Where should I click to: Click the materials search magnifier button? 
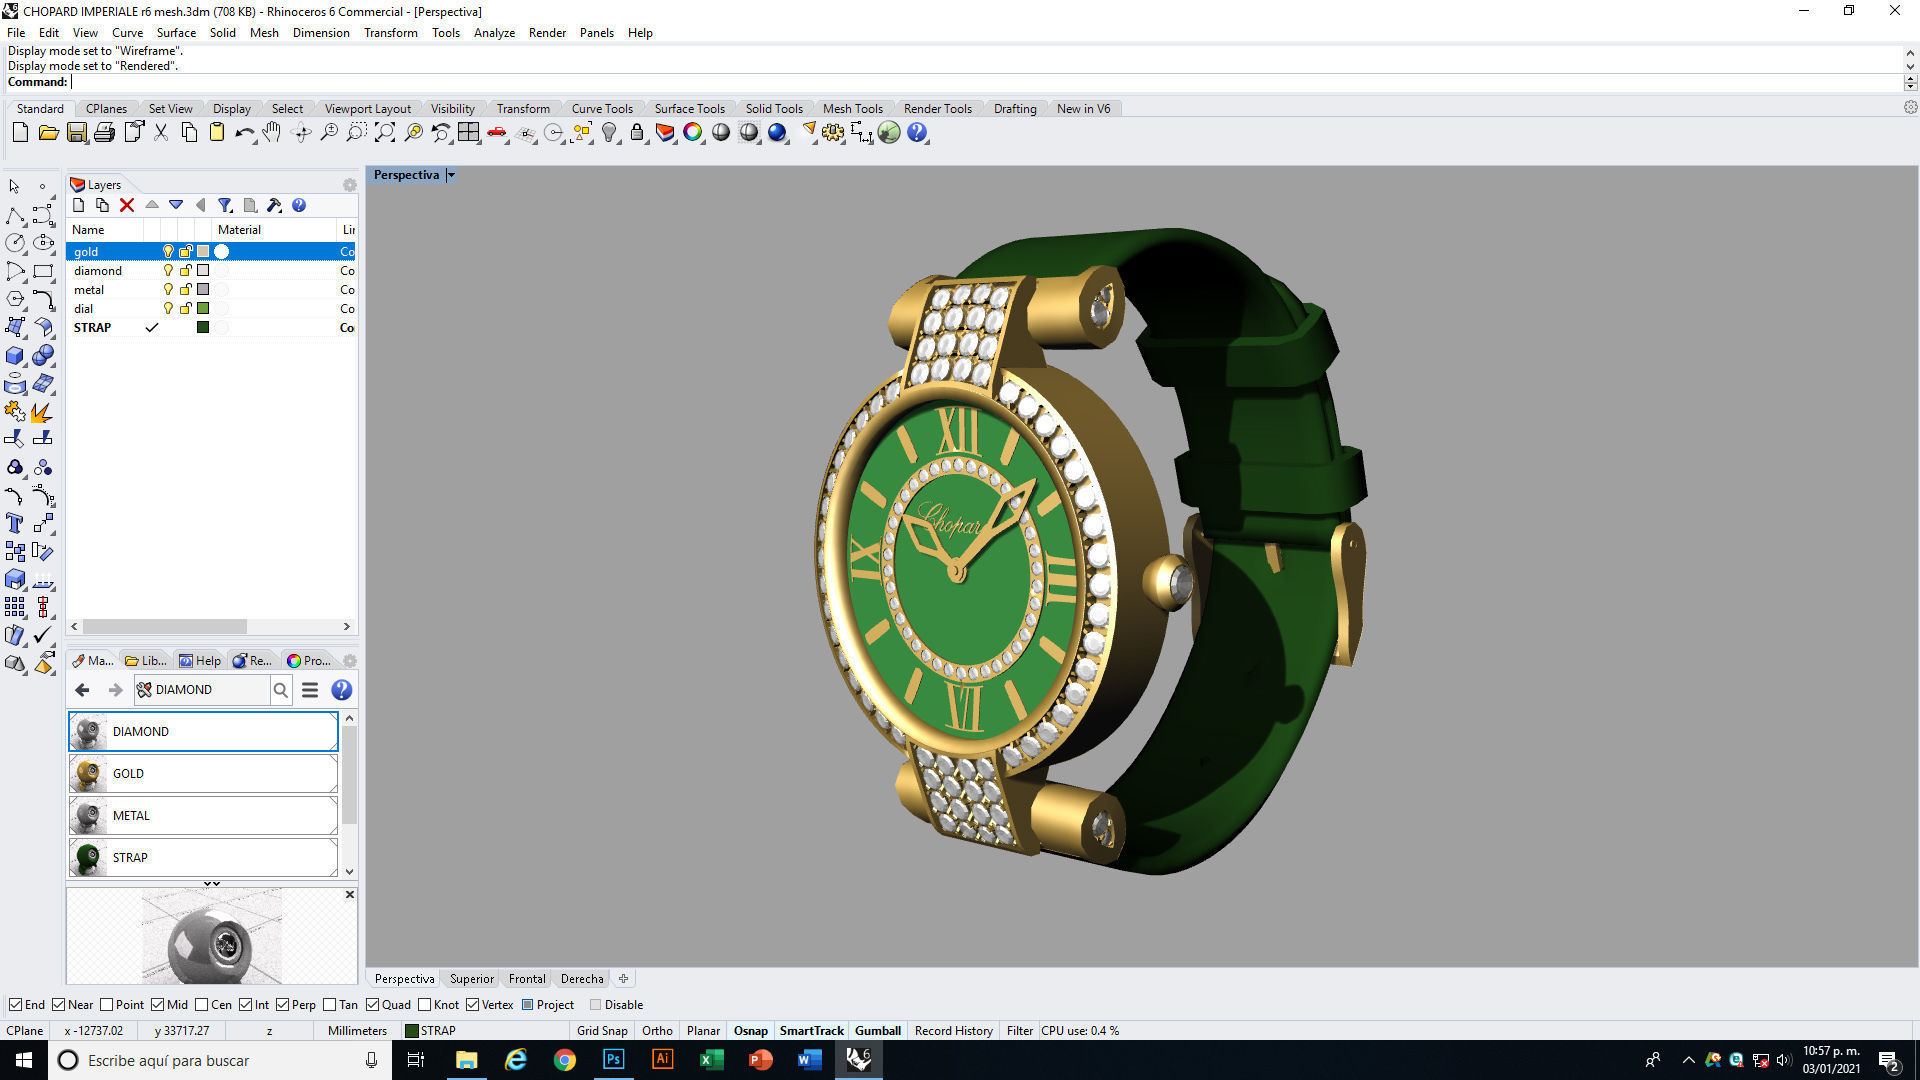[281, 690]
